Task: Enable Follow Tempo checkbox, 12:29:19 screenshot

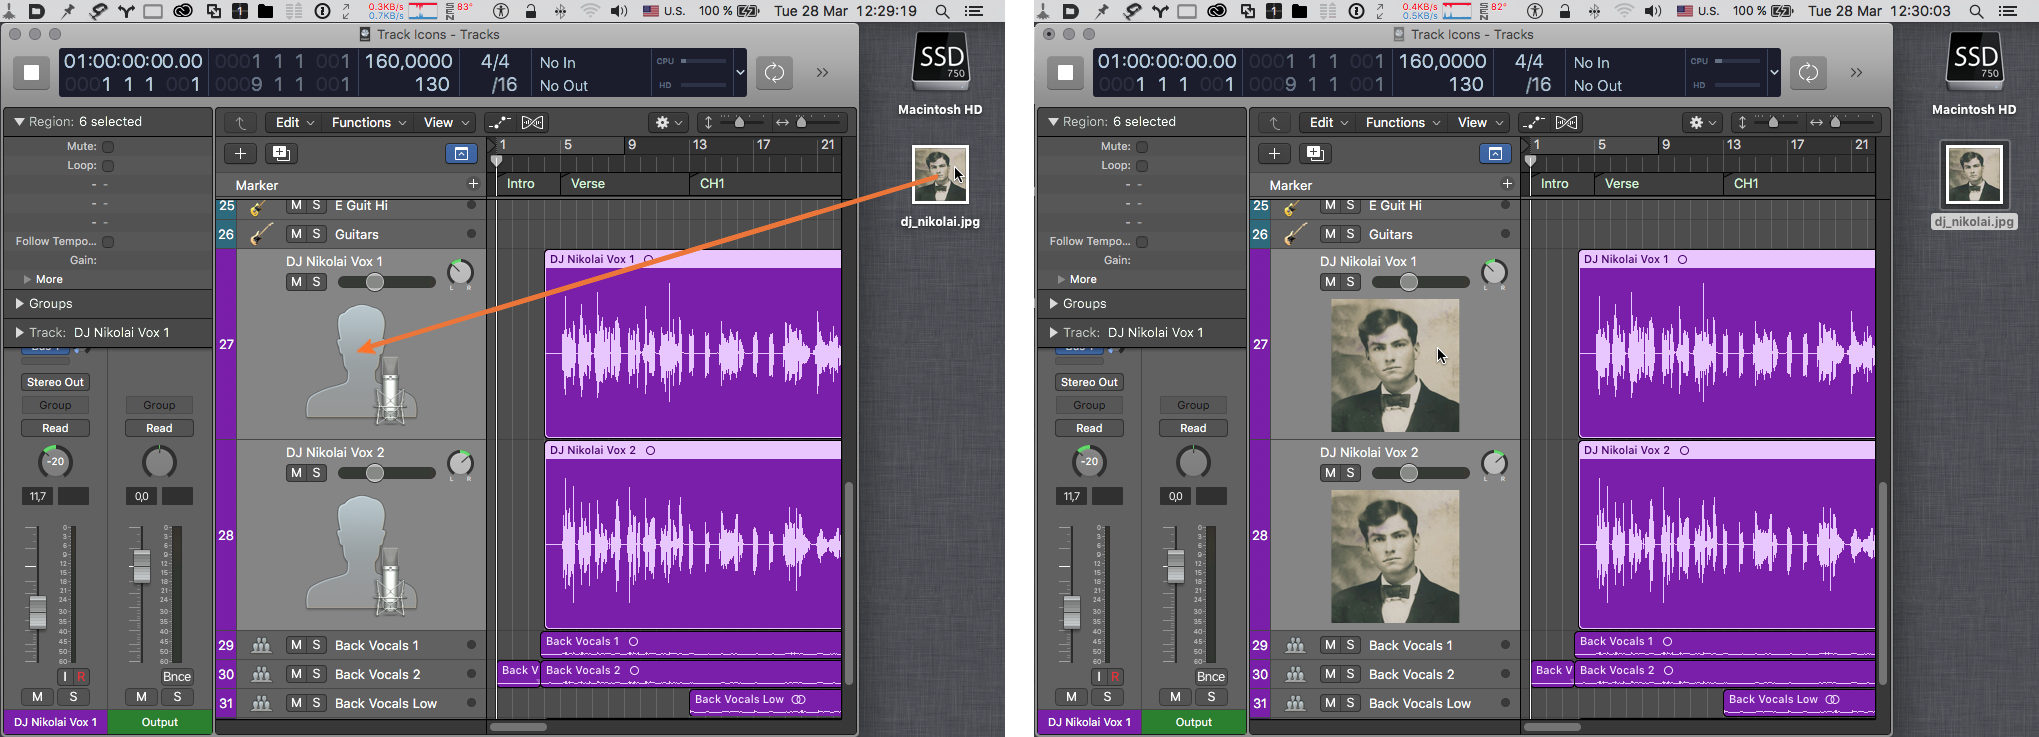Action: (108, 242)
